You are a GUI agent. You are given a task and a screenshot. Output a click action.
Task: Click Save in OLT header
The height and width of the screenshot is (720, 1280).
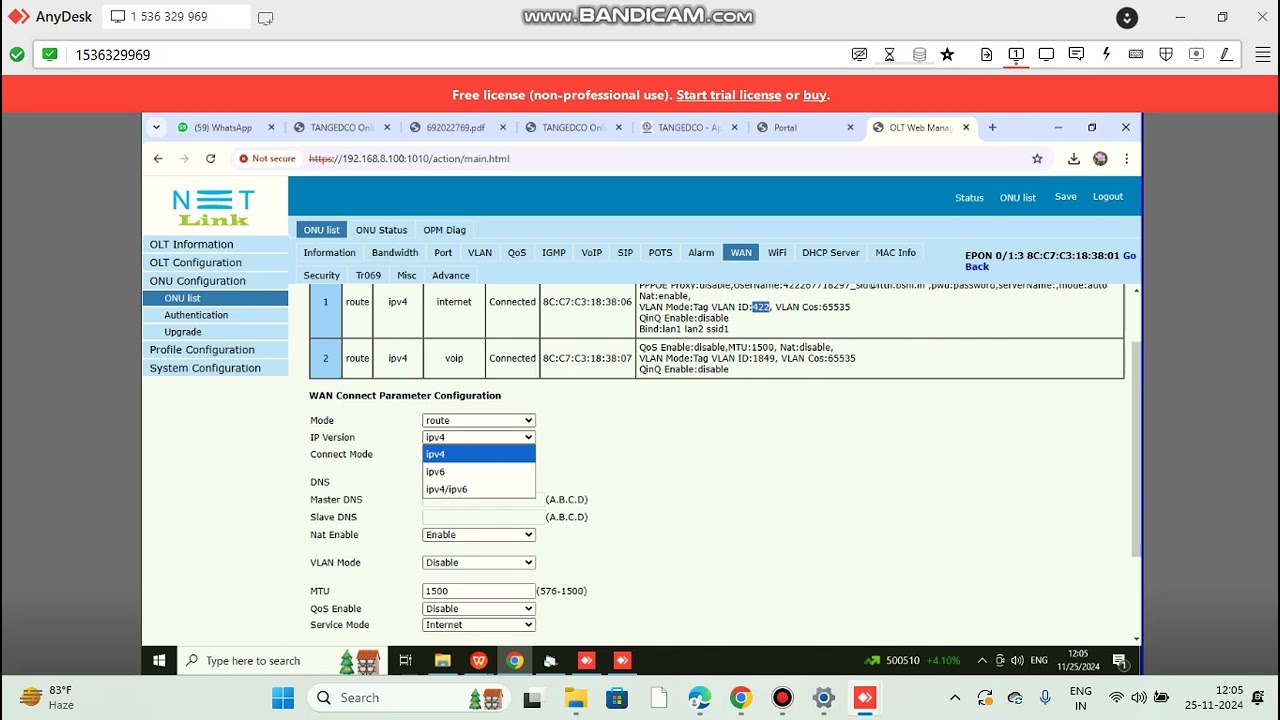[x=1066, y=197]
